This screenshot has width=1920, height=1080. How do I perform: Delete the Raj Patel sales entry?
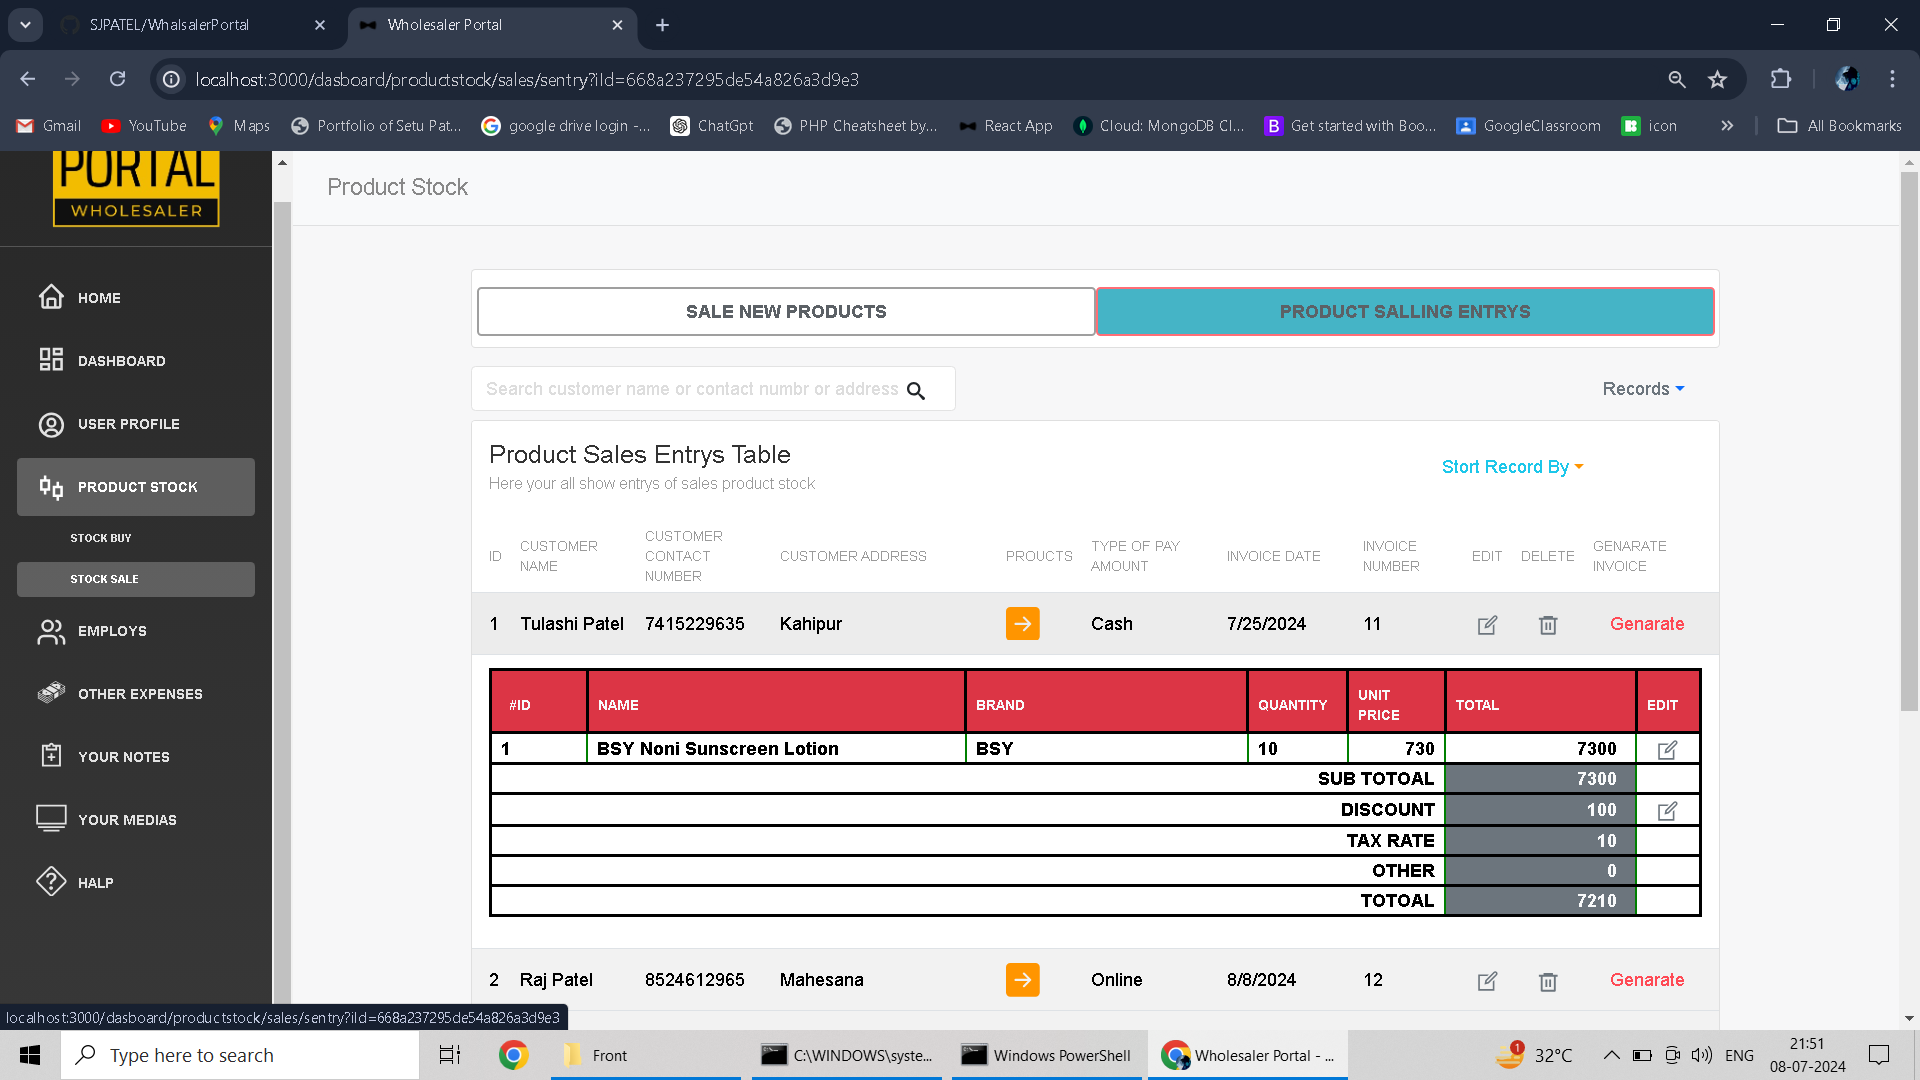[1547, 981]
